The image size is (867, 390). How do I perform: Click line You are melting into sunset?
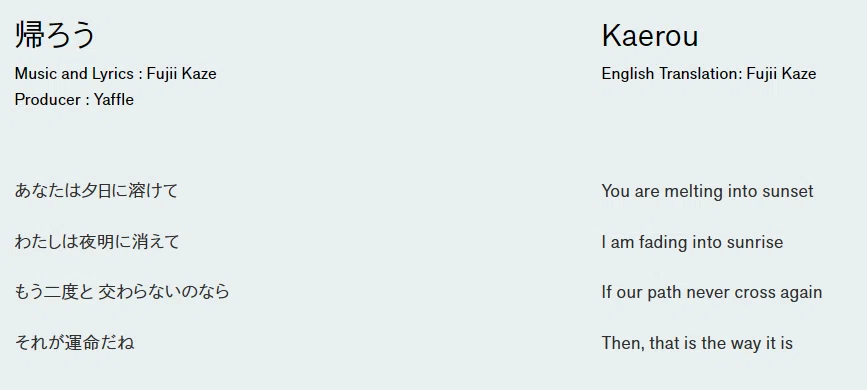(x=707, y=191)
